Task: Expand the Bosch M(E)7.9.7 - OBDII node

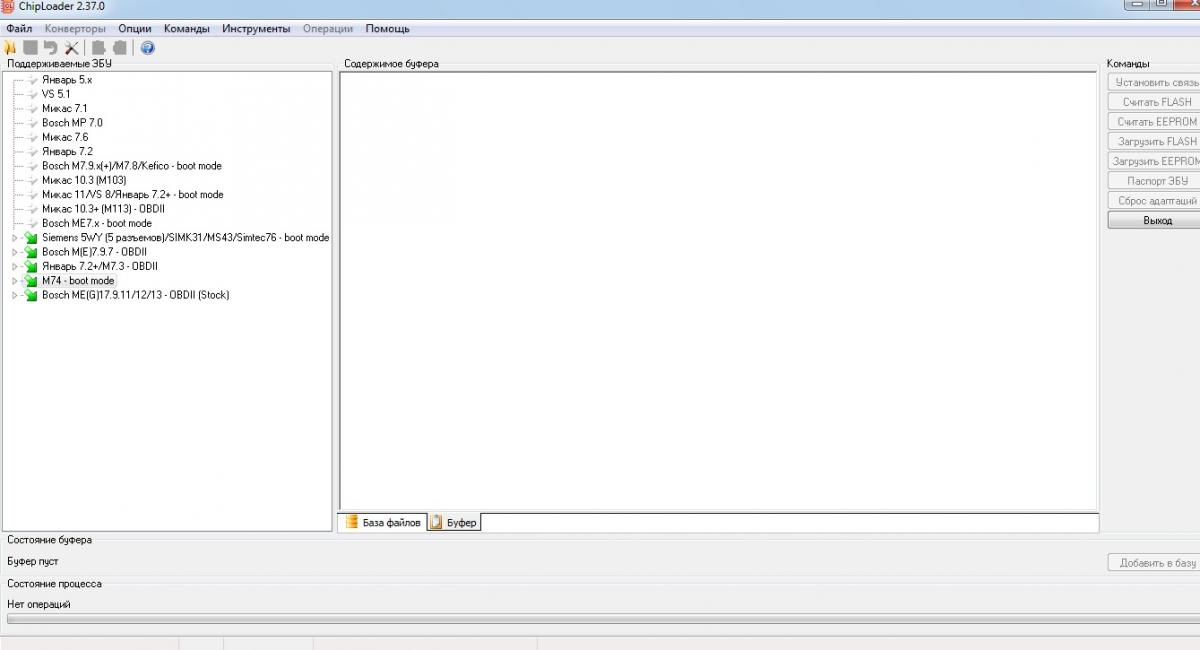Action: tap(15, 252)
